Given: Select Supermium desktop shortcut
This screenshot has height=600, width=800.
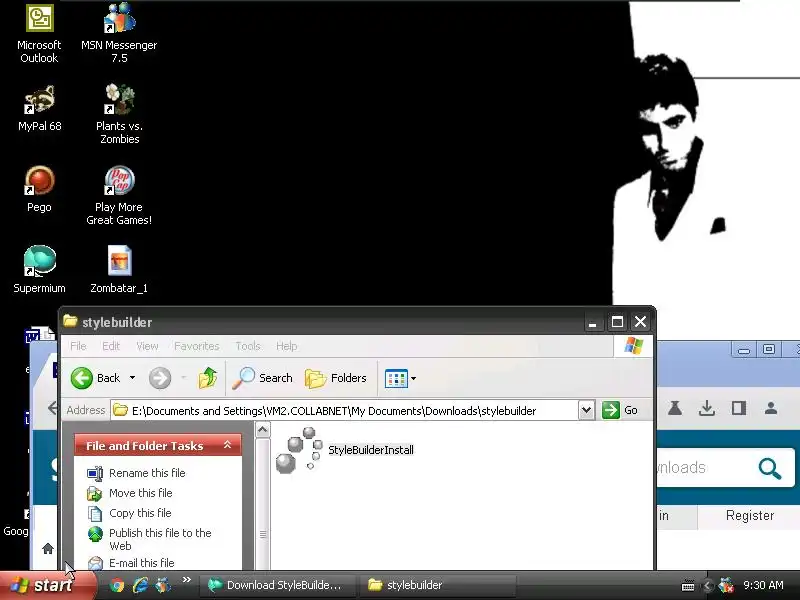Looking at the screenshot, I should [x=39, y=269].
